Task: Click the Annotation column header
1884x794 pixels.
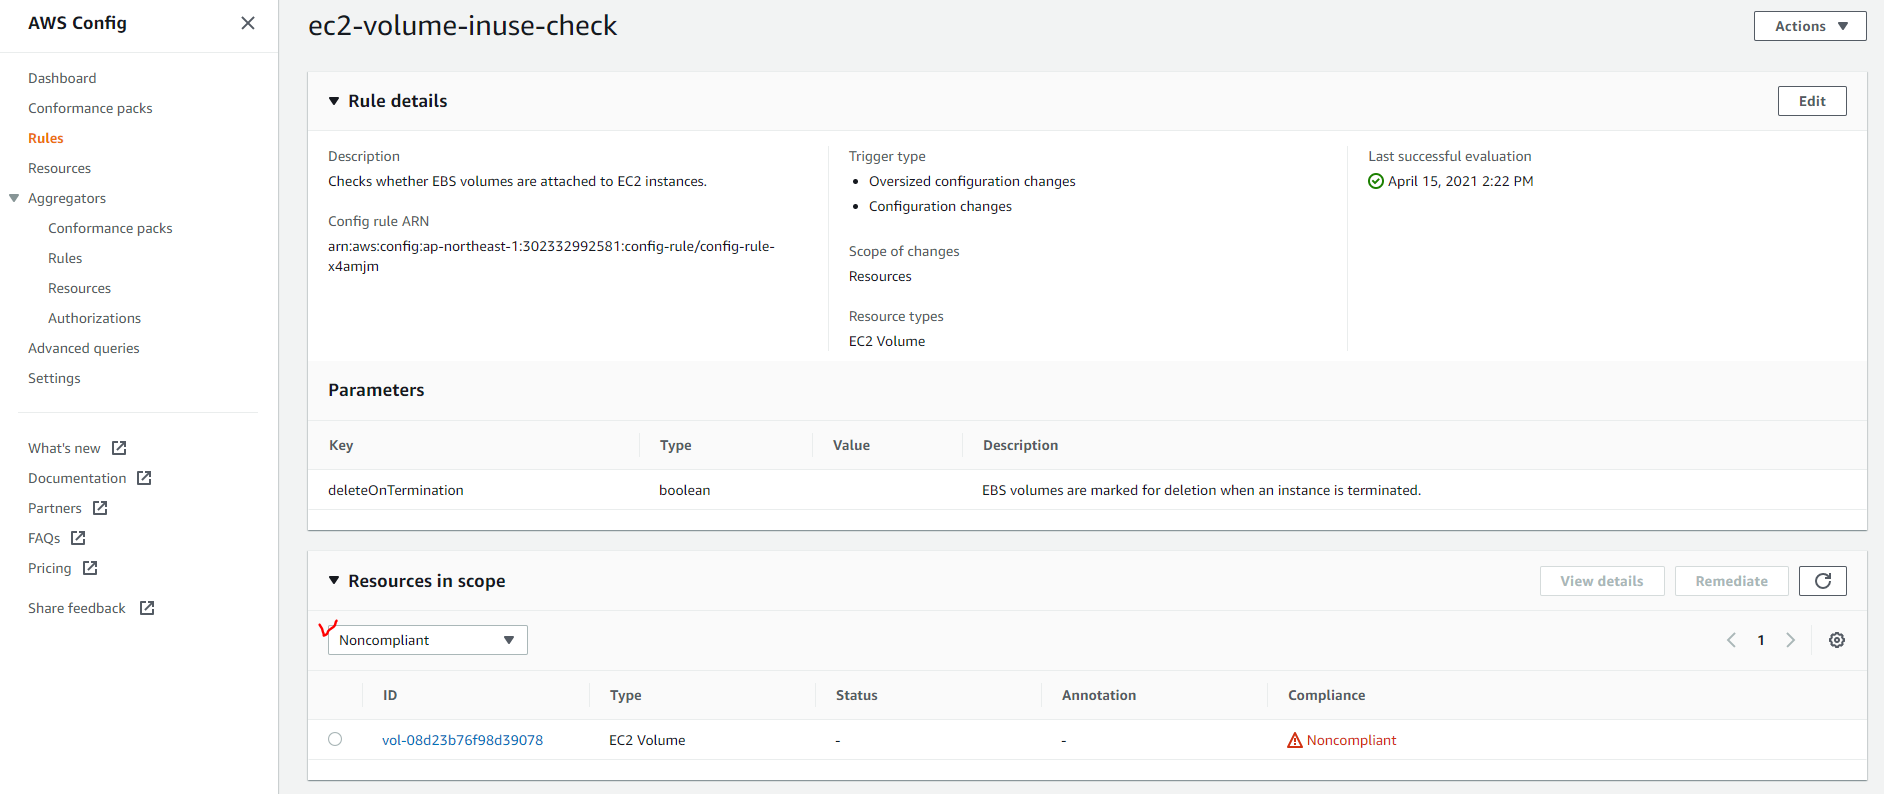Action: click(x=1099, y=695)
